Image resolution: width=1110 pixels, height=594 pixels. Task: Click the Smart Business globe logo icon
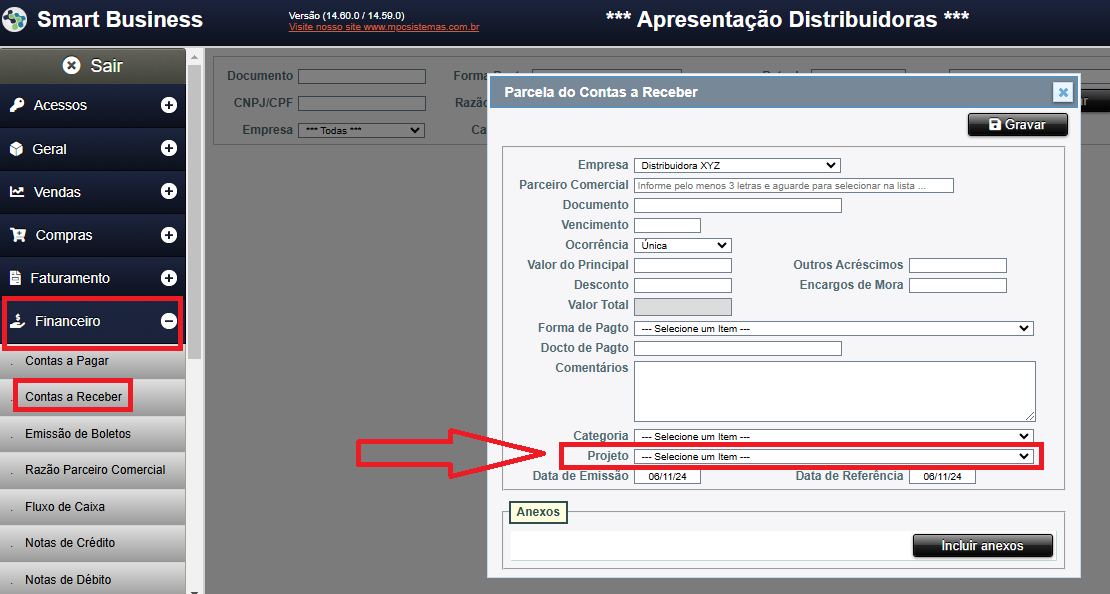tap(15, 20)
